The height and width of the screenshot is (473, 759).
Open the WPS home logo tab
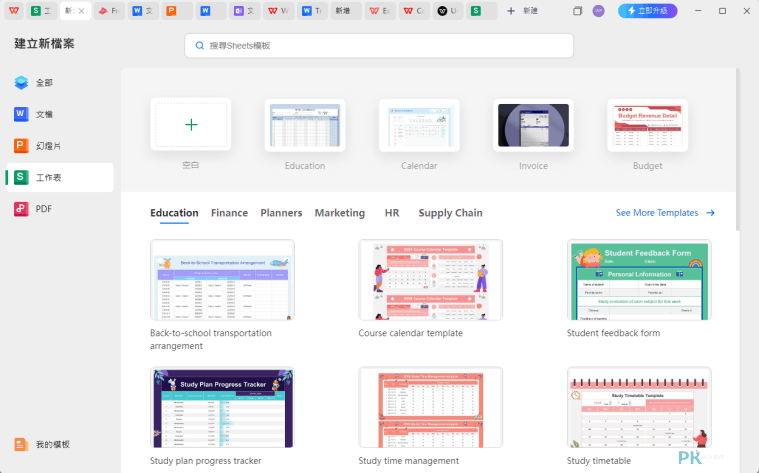click(14, 11)
